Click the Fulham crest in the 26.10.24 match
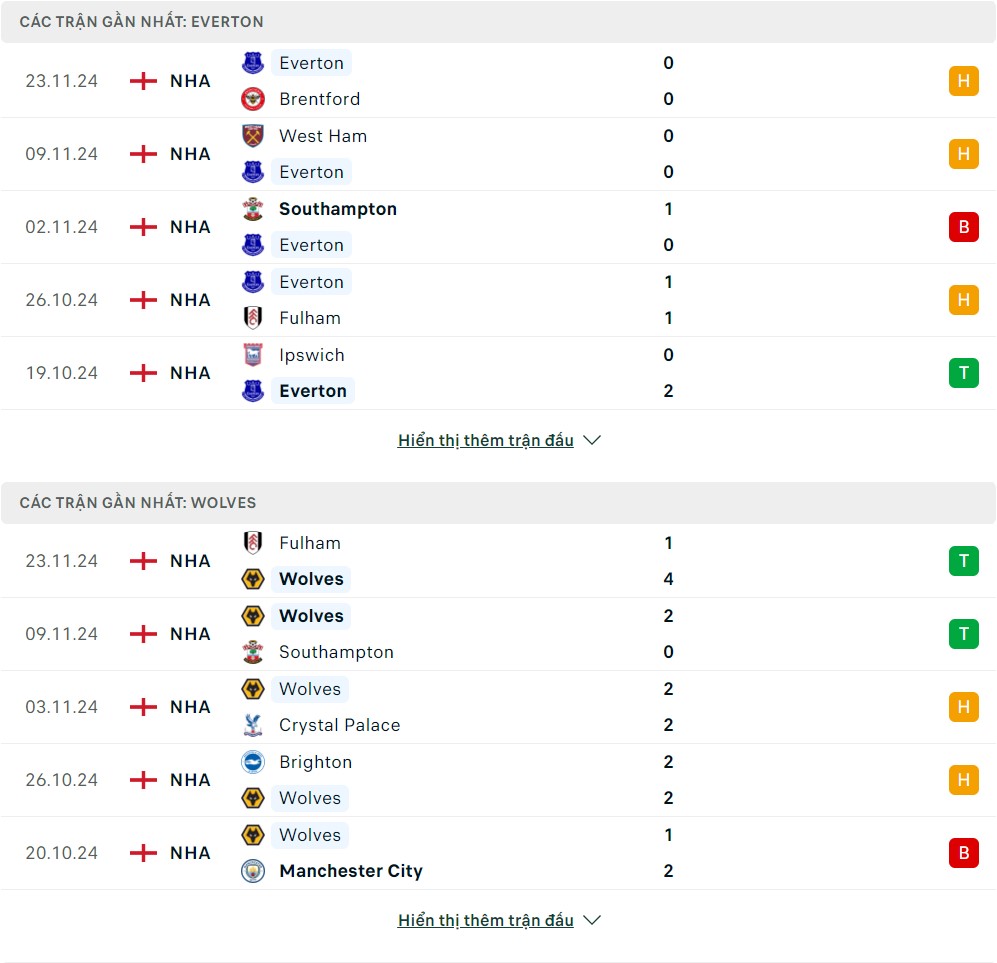This screenshot has width=997, height=963. coord(253,318)
